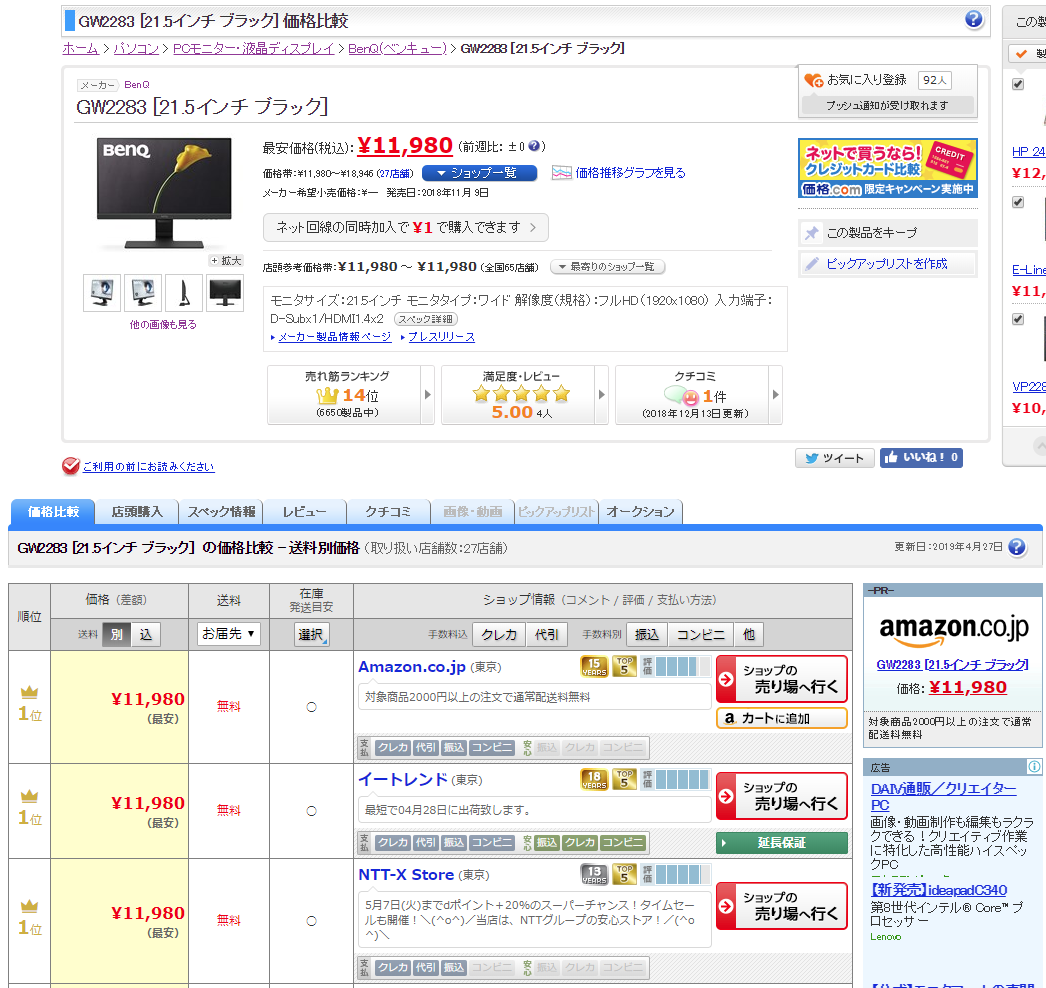This screenshot has height=988, width=1046.
Task: Click the TOP 5 badge in Amazon.co.jp row
Action: point(624,666)
